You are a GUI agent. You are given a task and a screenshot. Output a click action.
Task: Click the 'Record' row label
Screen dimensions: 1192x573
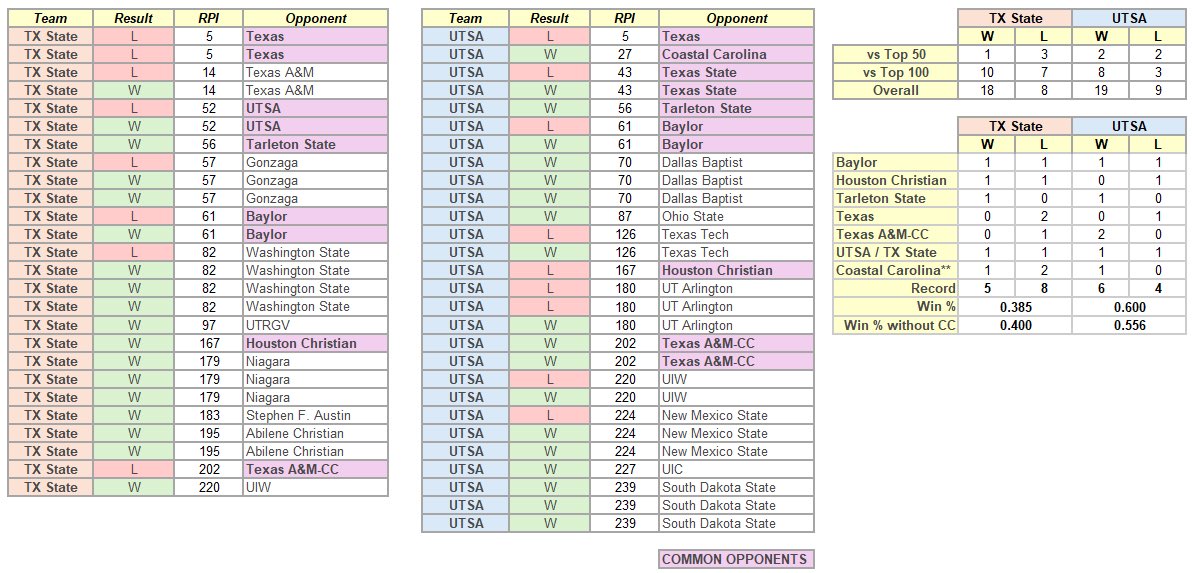coord(896,290)
